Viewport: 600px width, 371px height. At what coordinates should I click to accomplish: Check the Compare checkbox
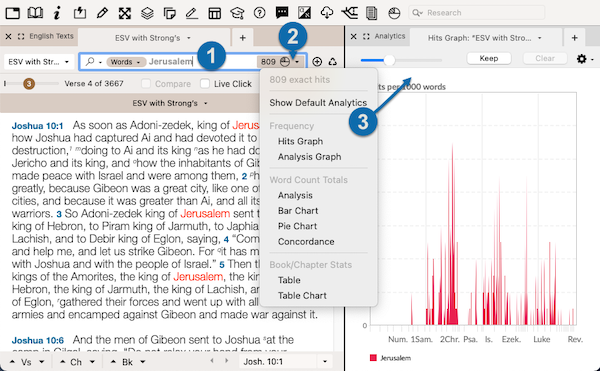click(x=145, y=83)
